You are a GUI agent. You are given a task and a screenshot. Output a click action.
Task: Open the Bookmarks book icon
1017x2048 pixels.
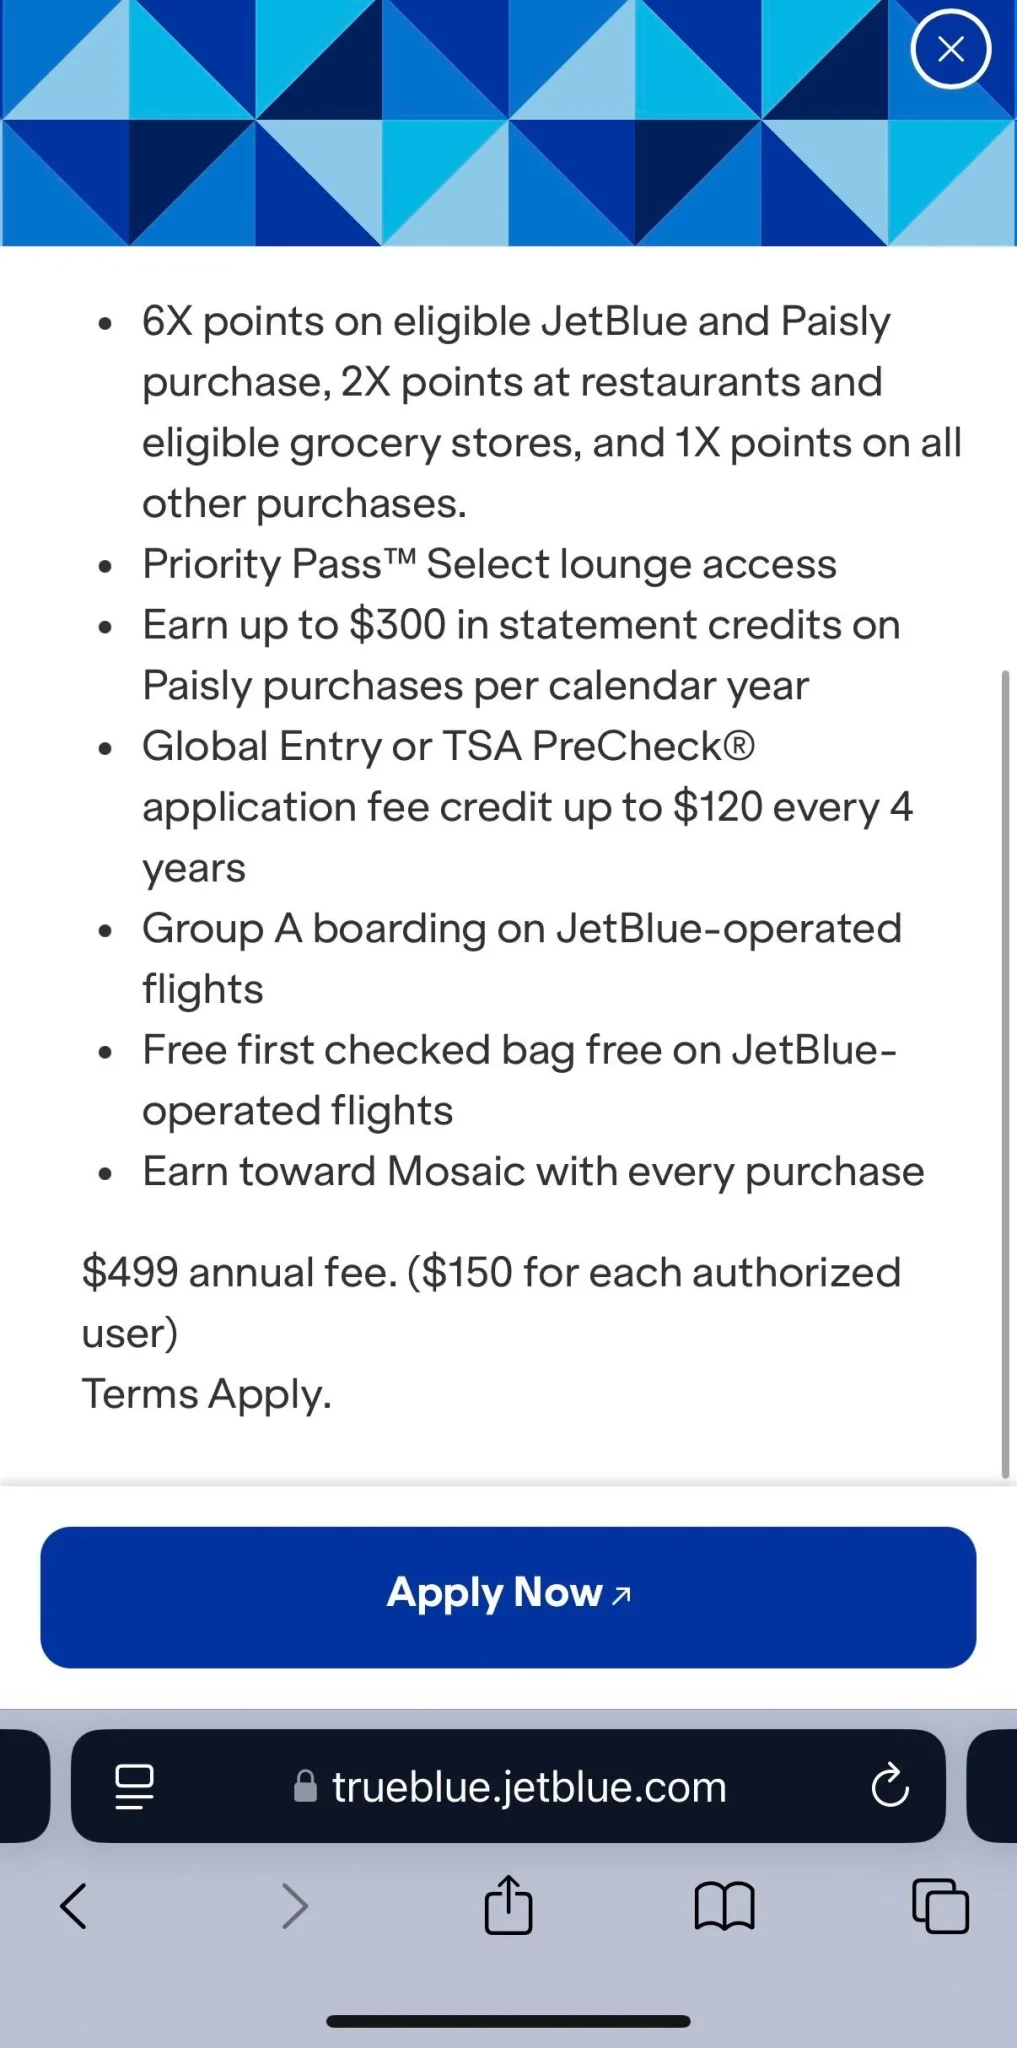(724, 1905)
